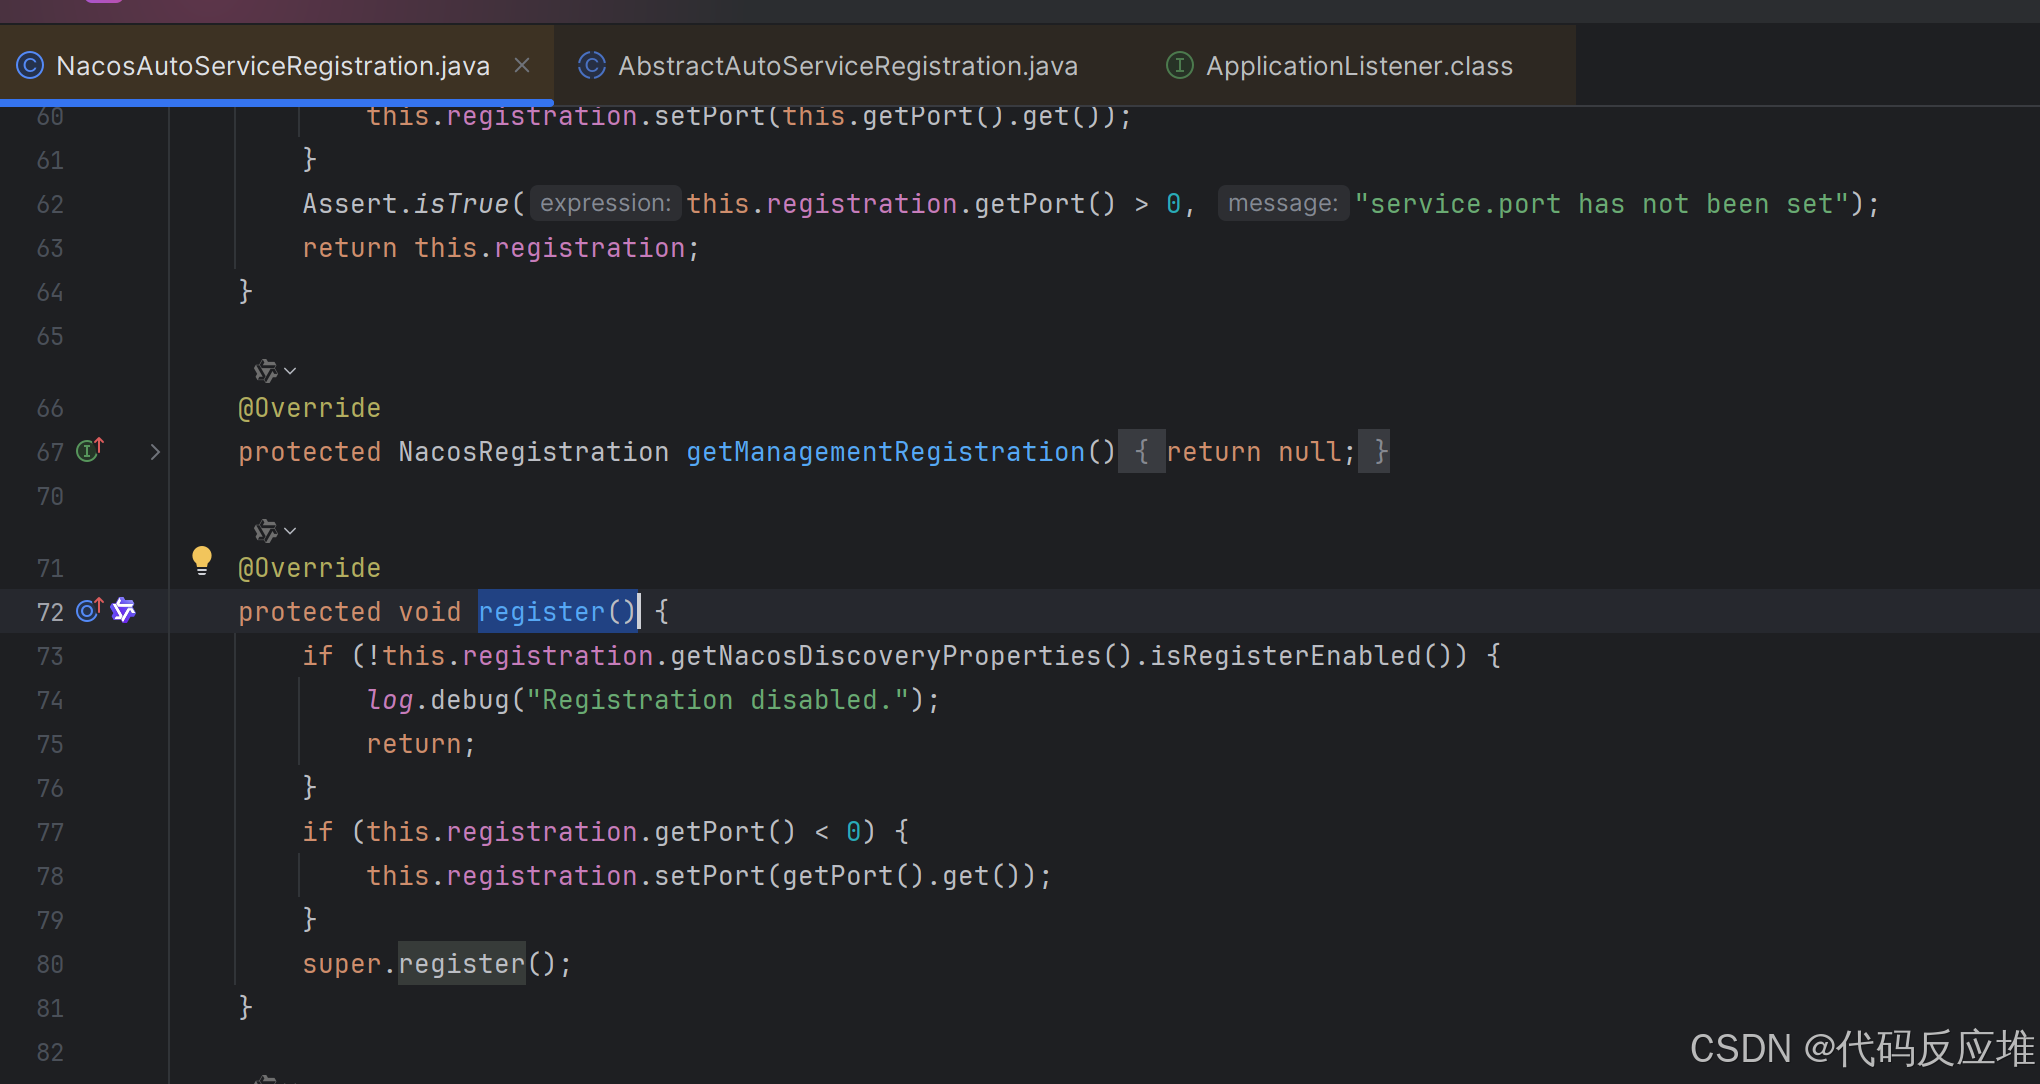Open dropdown arrow beside AI icon above line 66

290,371
